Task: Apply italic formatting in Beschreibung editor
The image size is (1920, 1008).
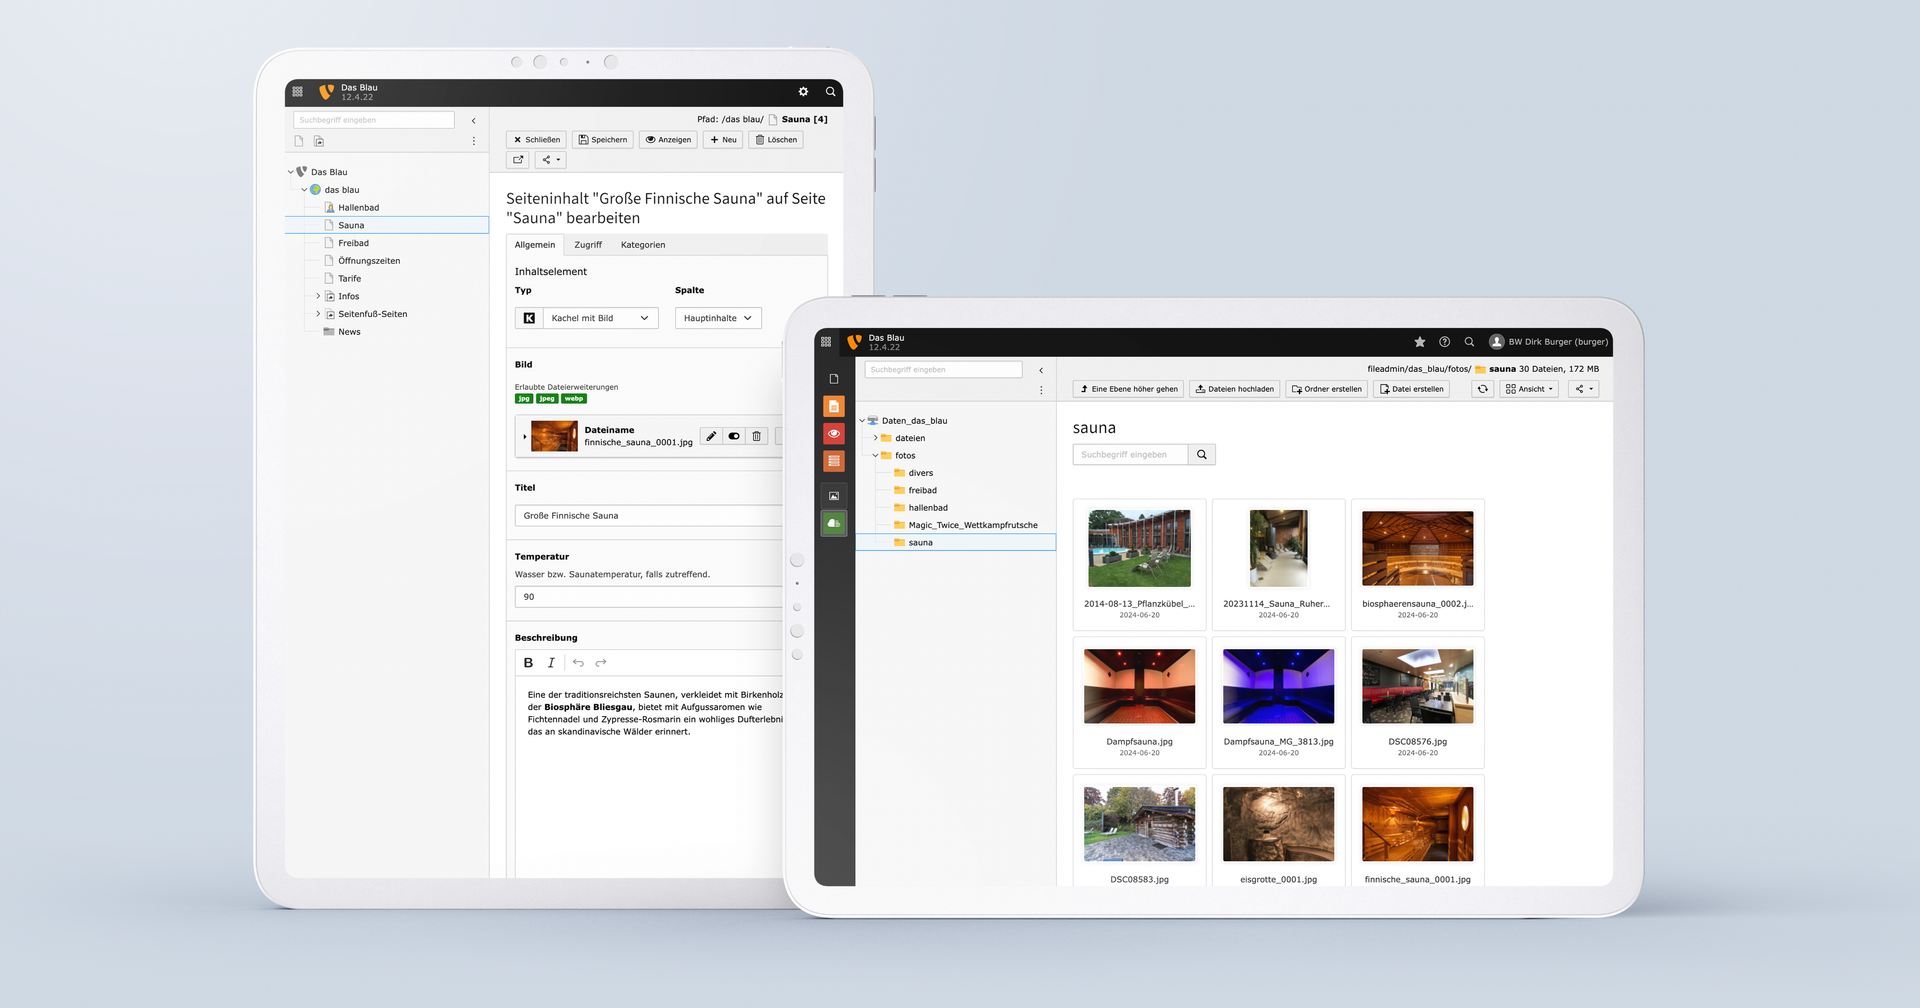Action: coord(551,663)
